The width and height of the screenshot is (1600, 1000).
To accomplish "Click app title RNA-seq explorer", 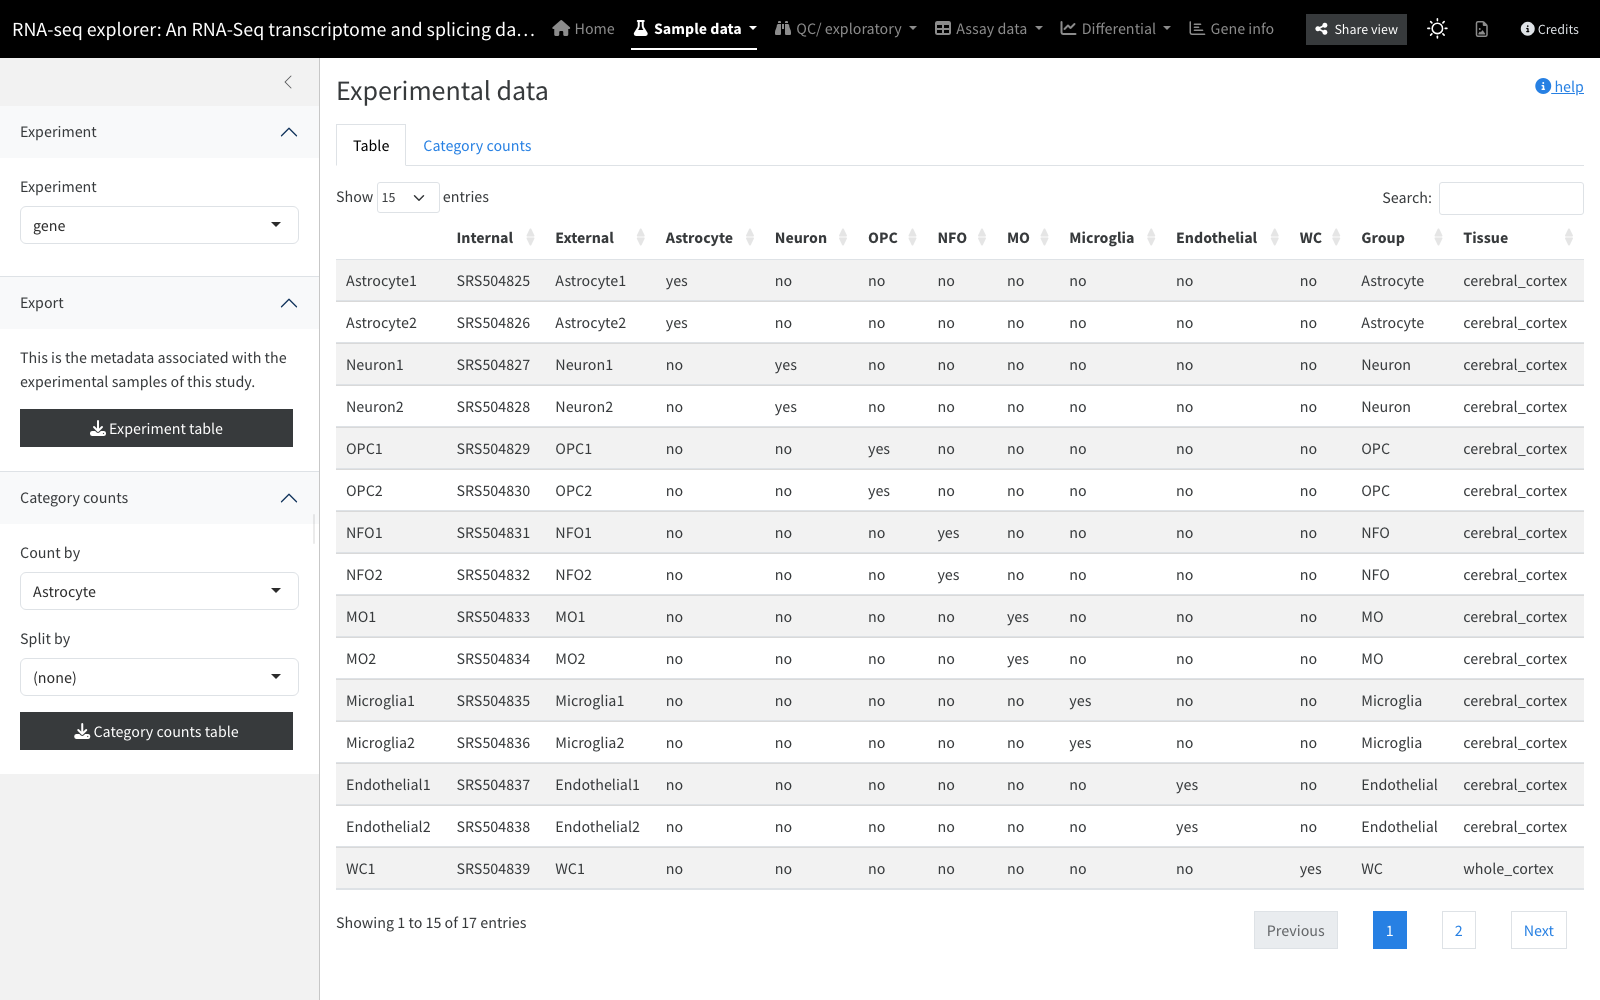I will click(273, 29).
